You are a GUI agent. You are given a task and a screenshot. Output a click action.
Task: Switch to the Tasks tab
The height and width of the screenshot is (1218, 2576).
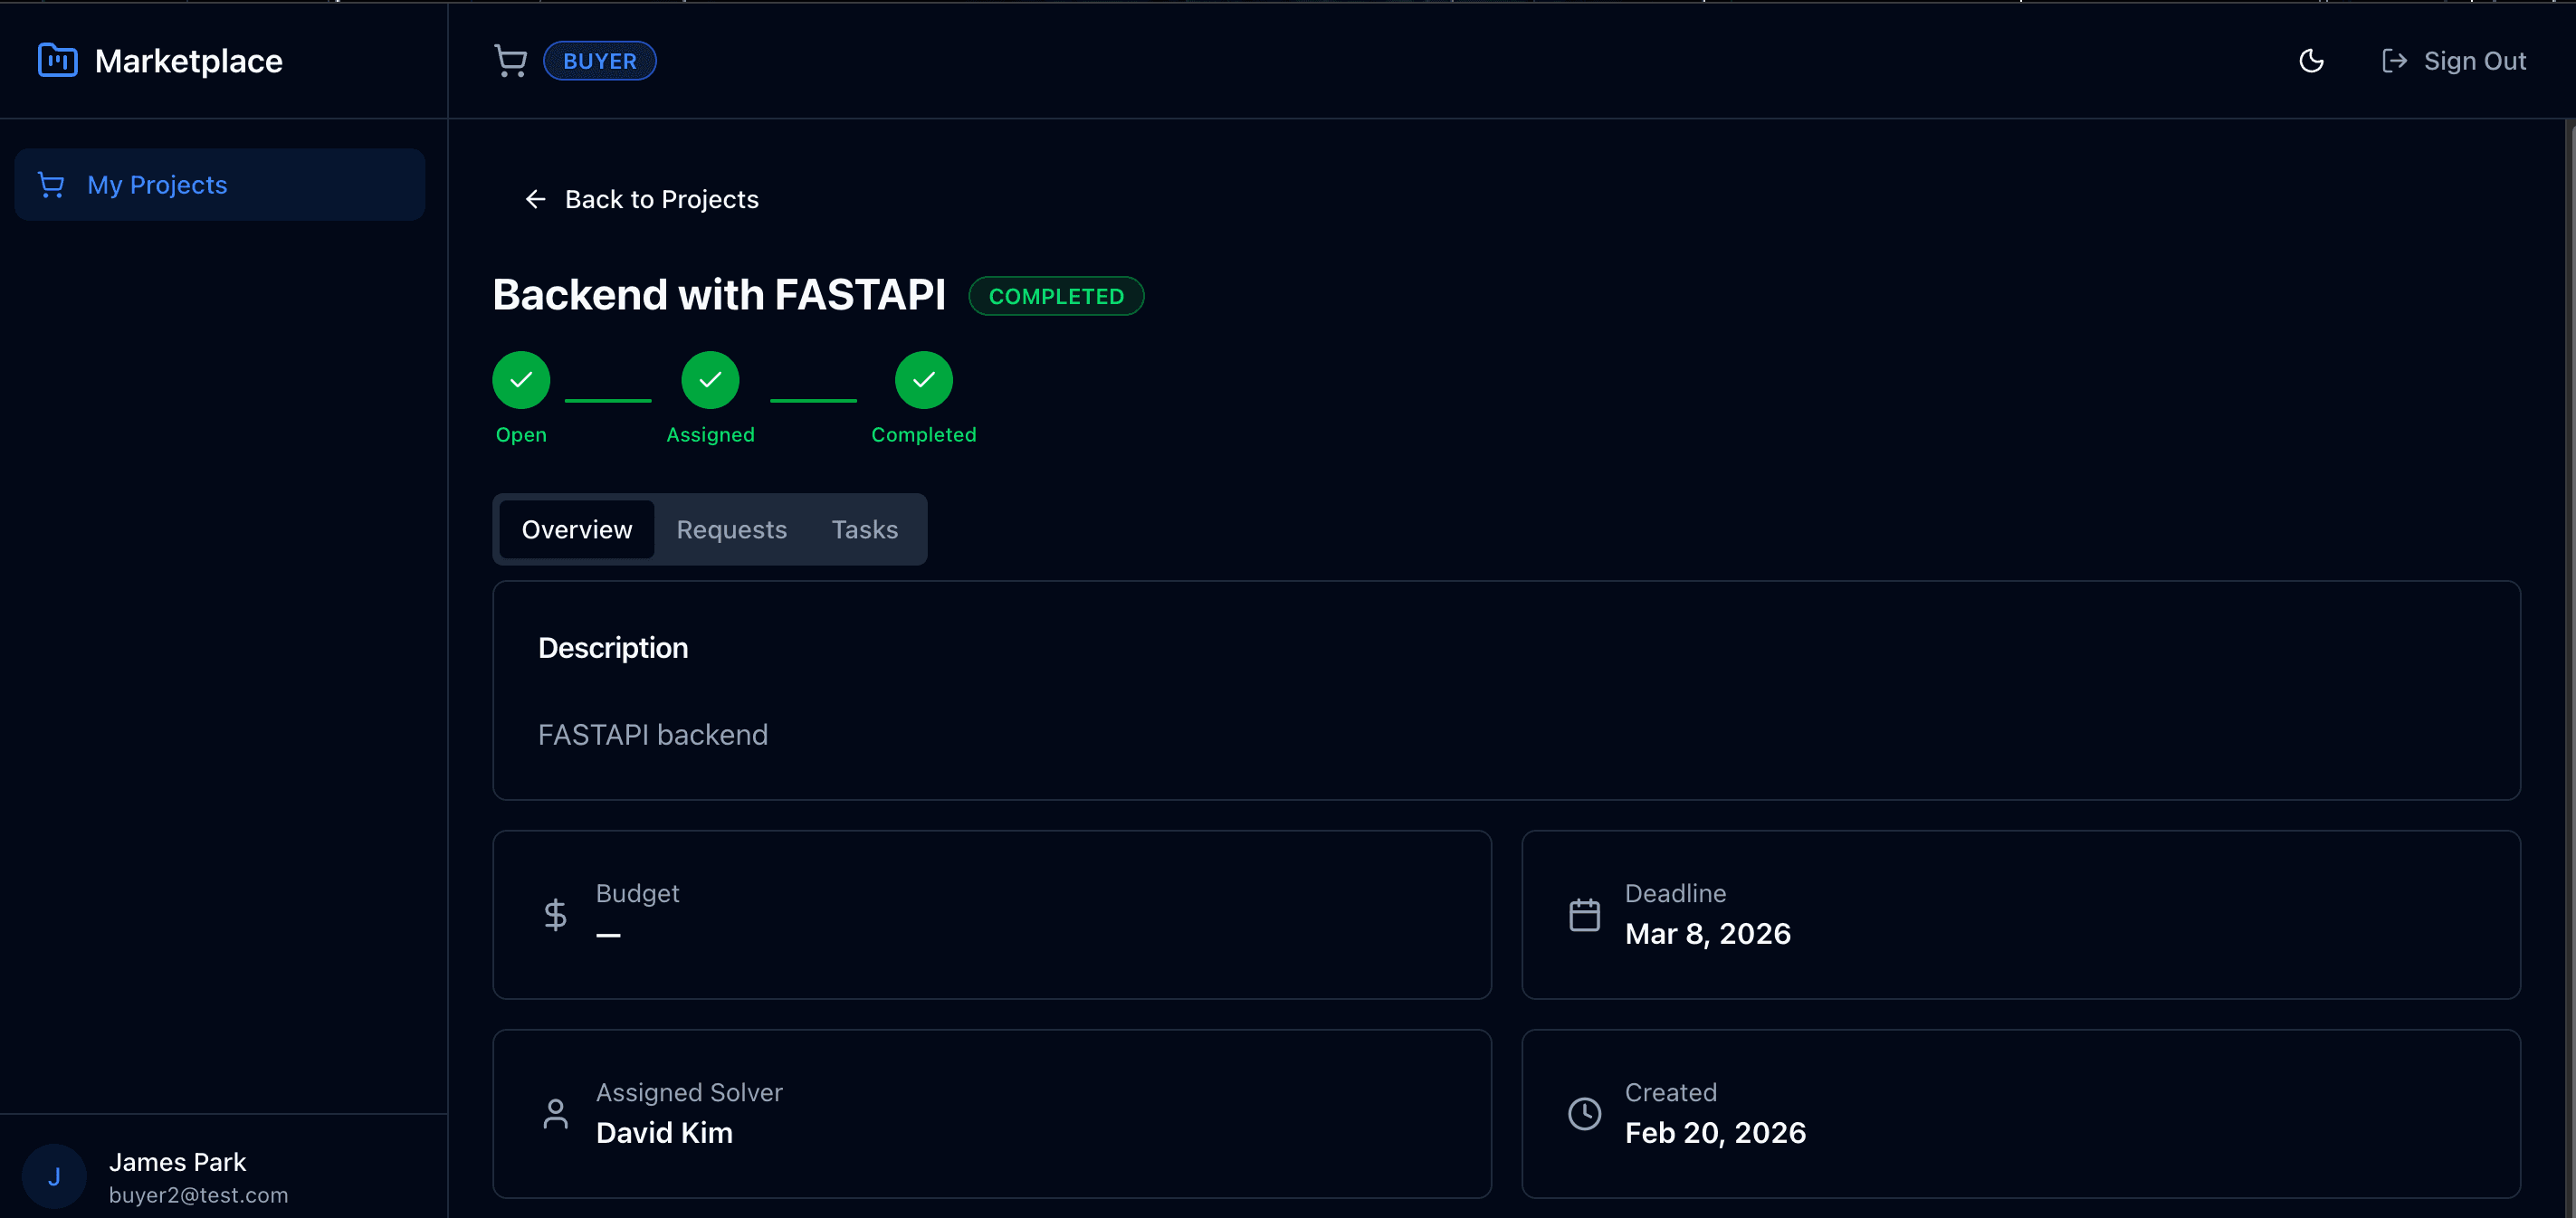(x=864, y=529)
